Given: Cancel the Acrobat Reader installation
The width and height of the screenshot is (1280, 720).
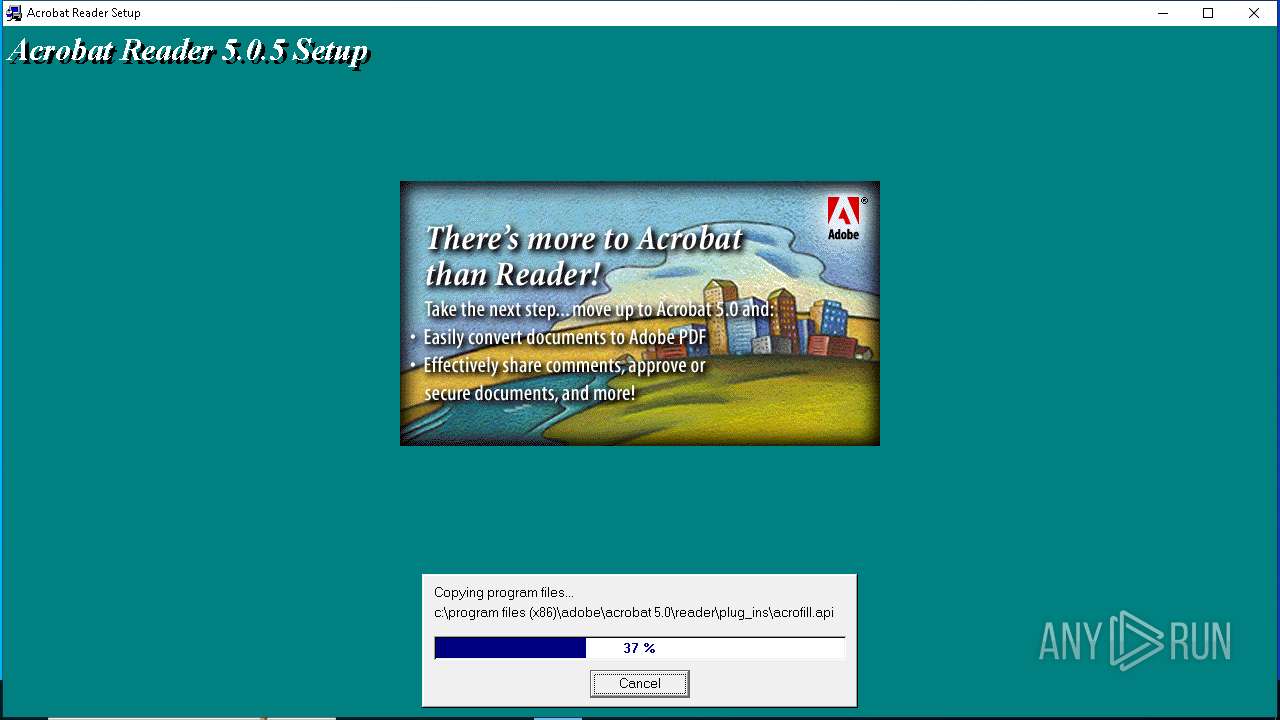Looking at the screenshot, I should [639, 684].
